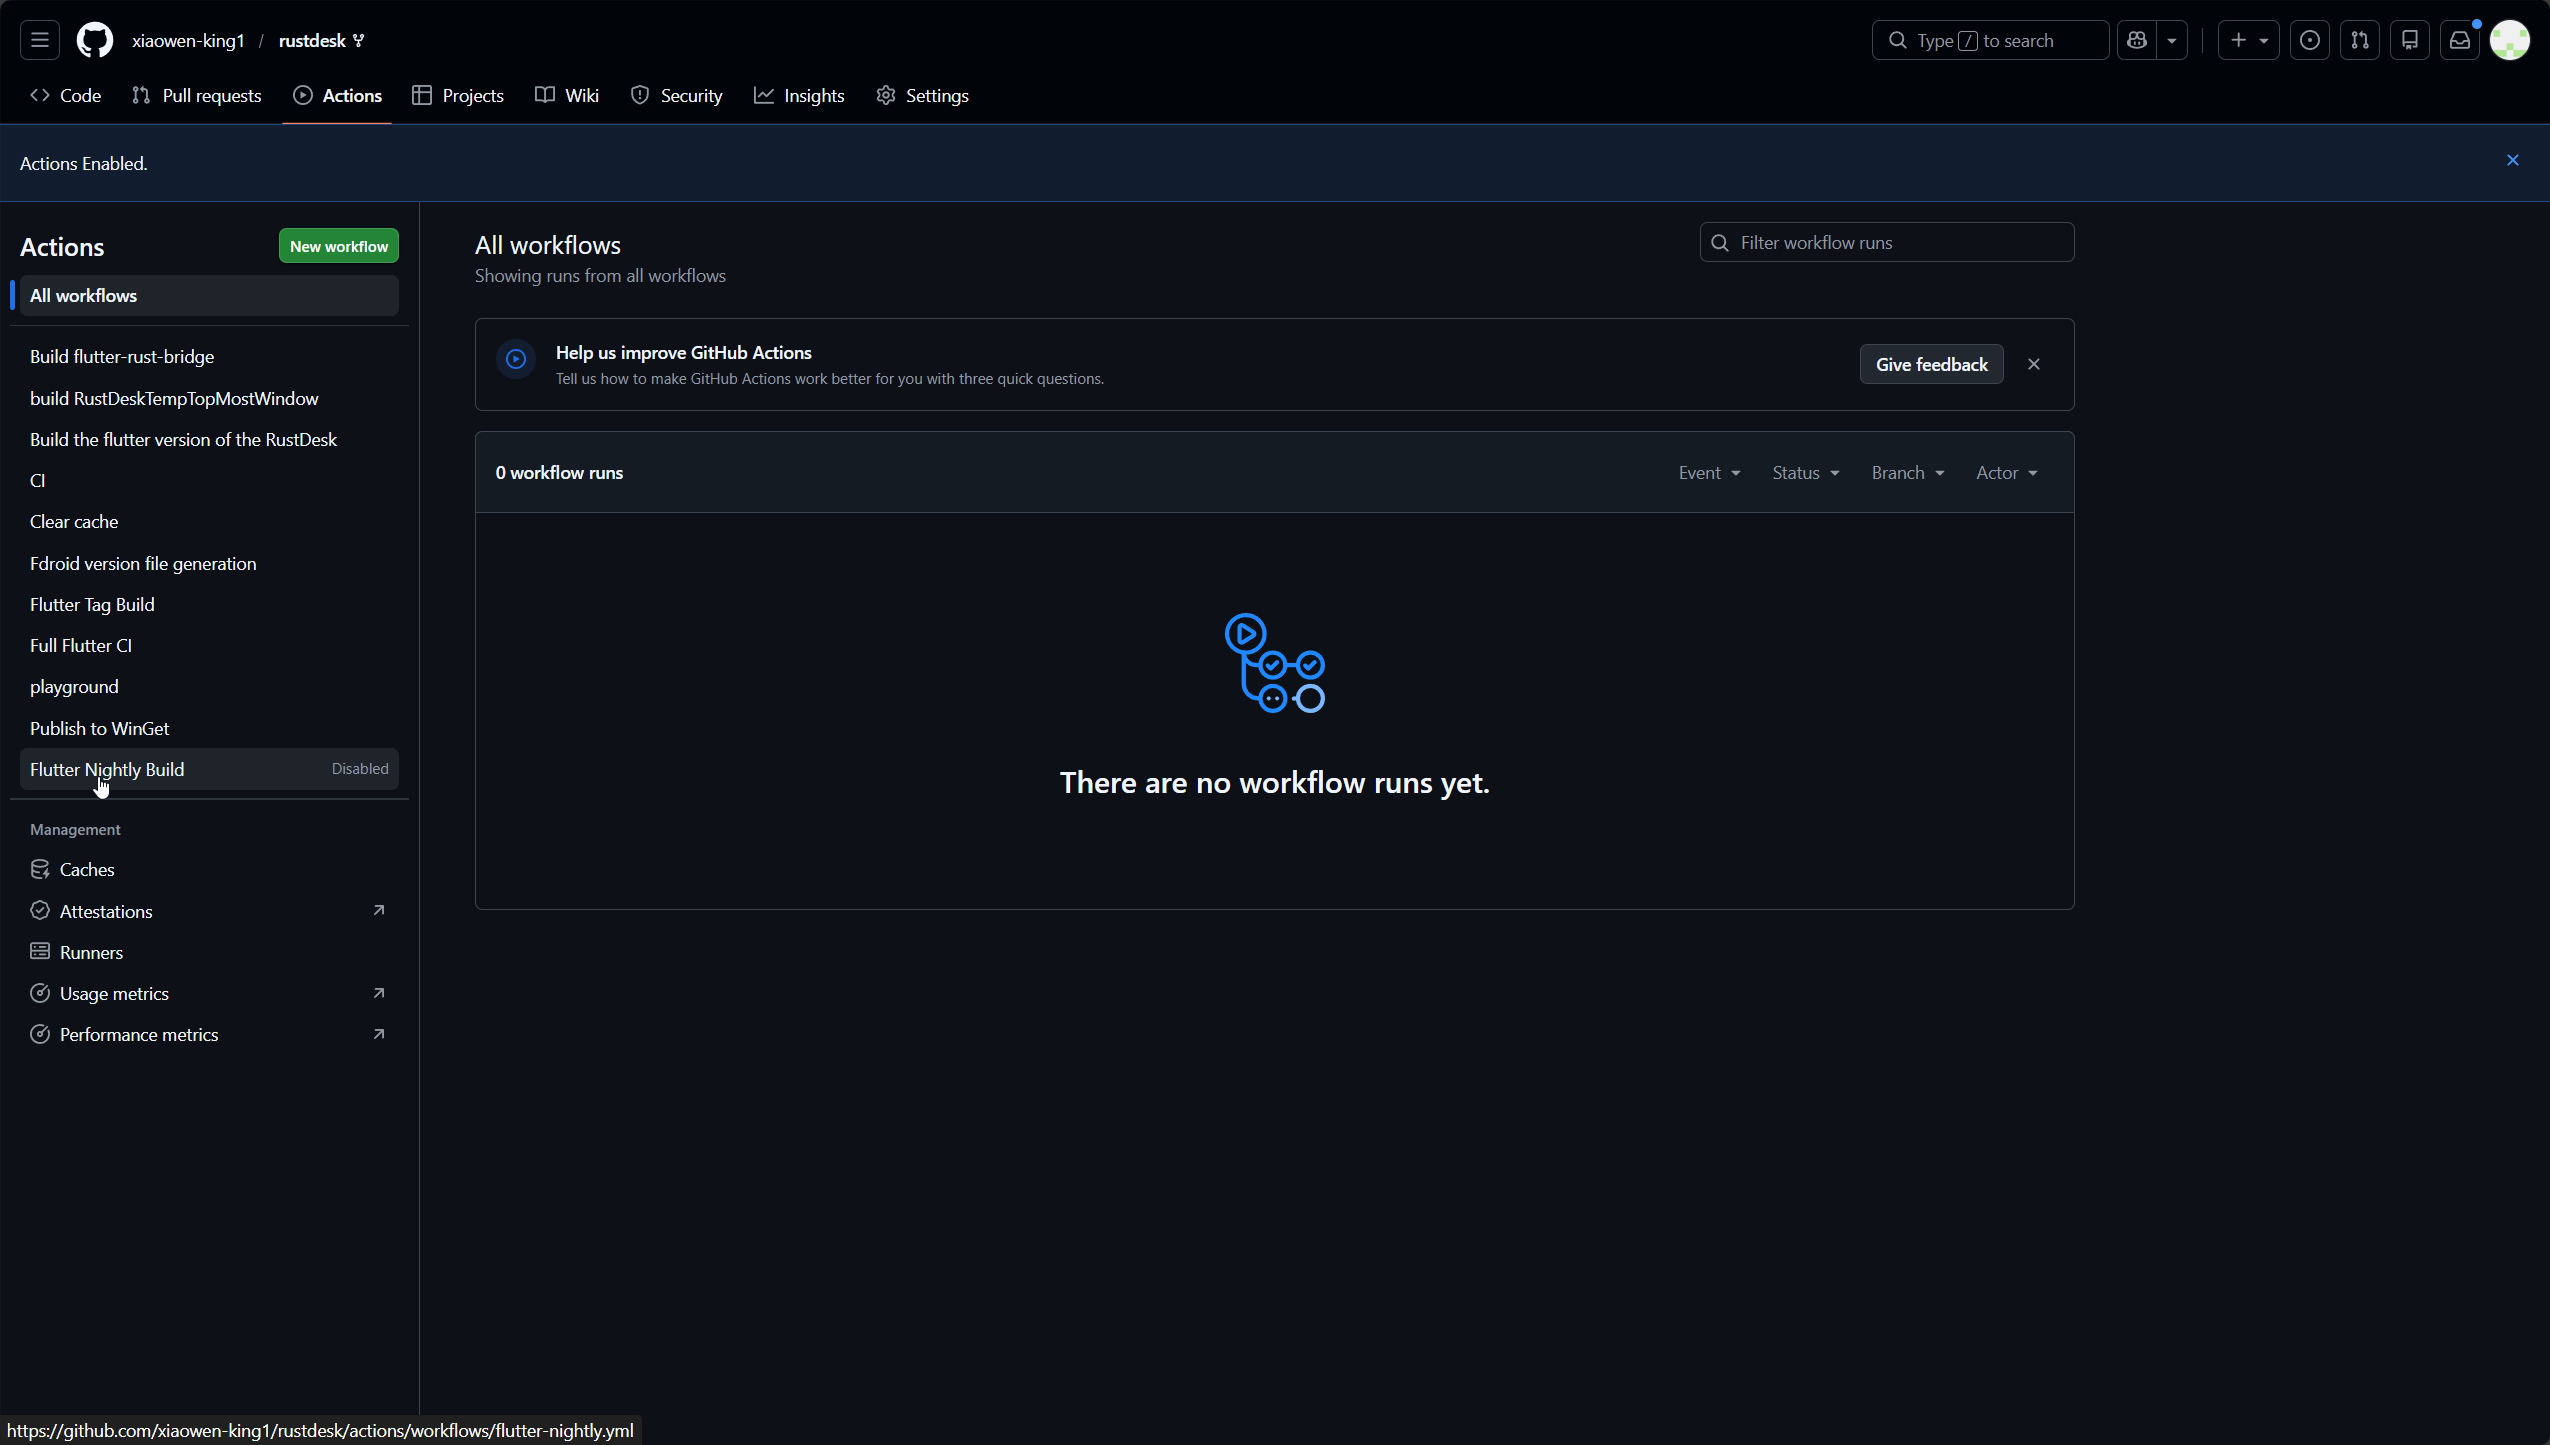2550x1445 pixels.
Task: Click the New workflow button
Action: click(x=338, y=246)
